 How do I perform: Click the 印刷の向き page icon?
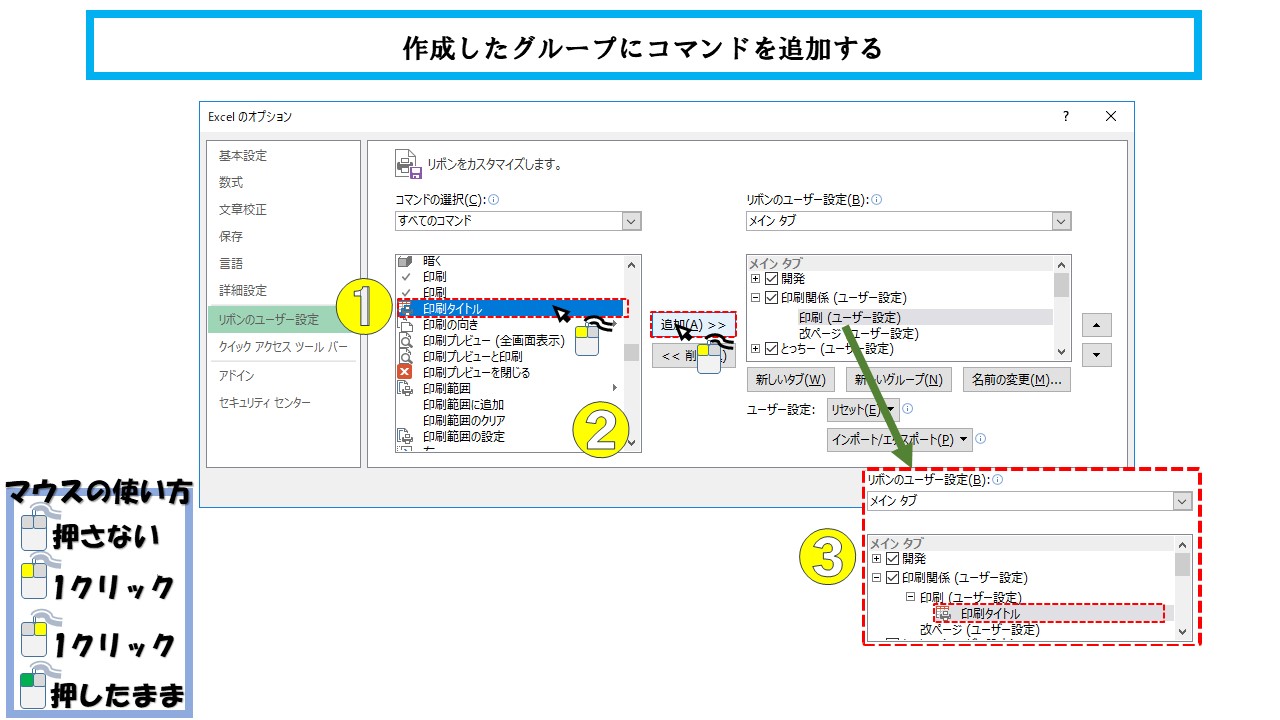coord(406,325)
